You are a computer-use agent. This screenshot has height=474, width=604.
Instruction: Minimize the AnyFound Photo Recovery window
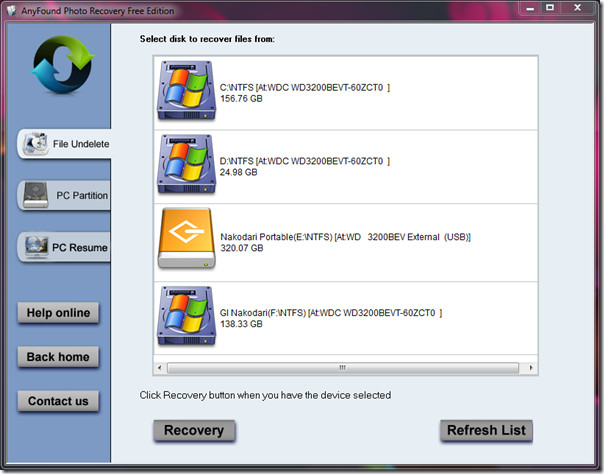(530, 8)
